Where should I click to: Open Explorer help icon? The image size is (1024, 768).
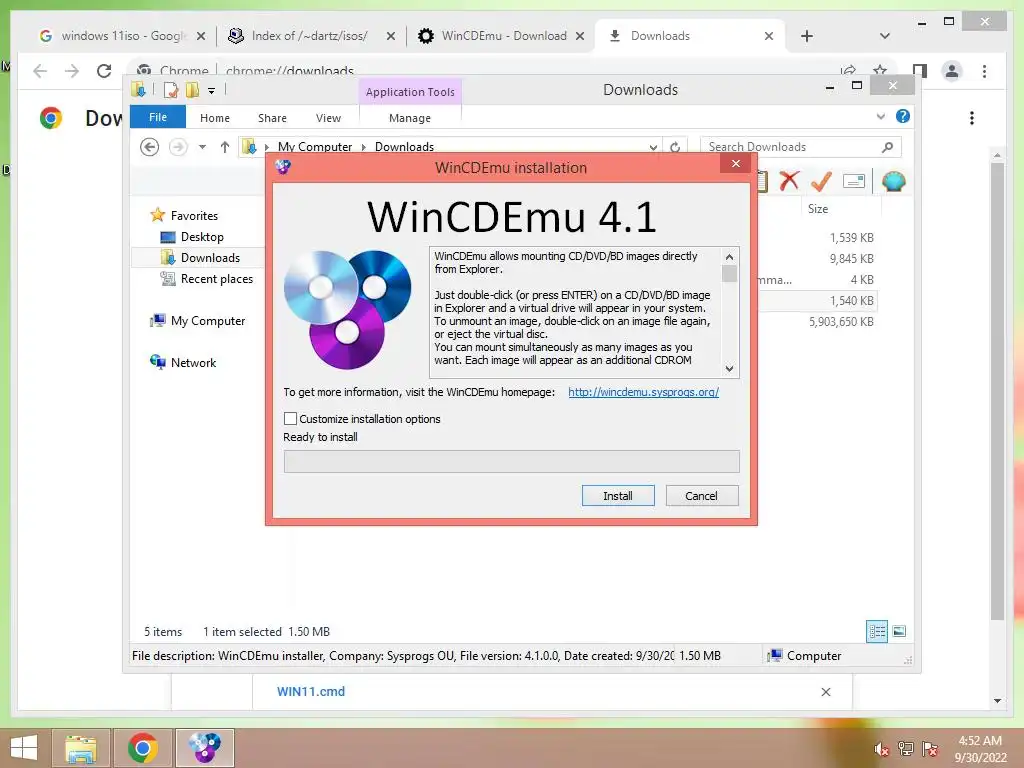pos(903,116)
